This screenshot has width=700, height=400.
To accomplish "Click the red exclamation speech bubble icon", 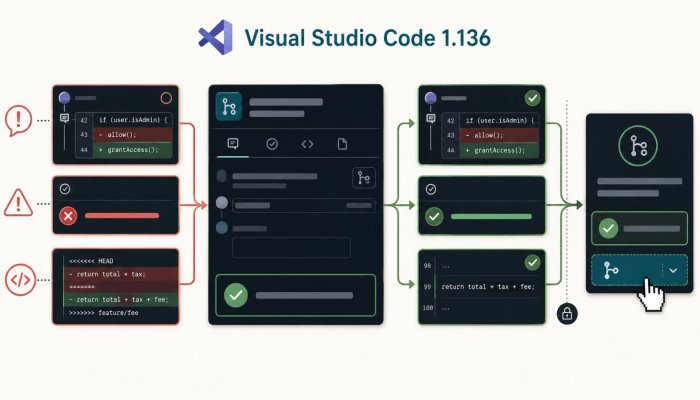I will click(x=18, y=121).
